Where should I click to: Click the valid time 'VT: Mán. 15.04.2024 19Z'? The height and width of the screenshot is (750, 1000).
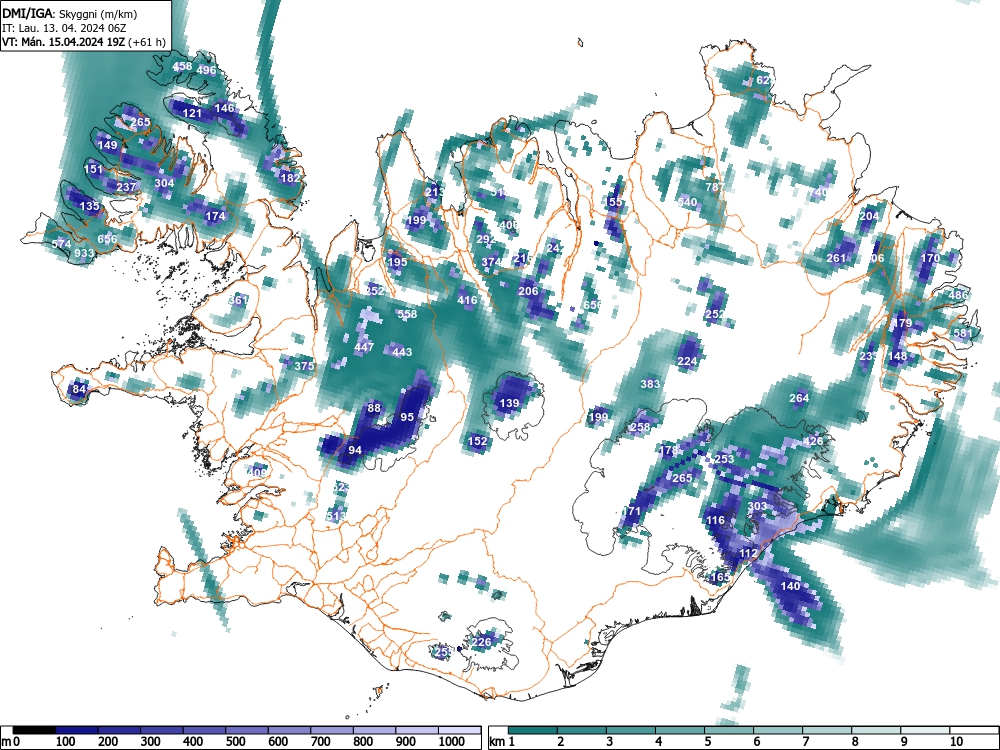(x=63, y=42)
